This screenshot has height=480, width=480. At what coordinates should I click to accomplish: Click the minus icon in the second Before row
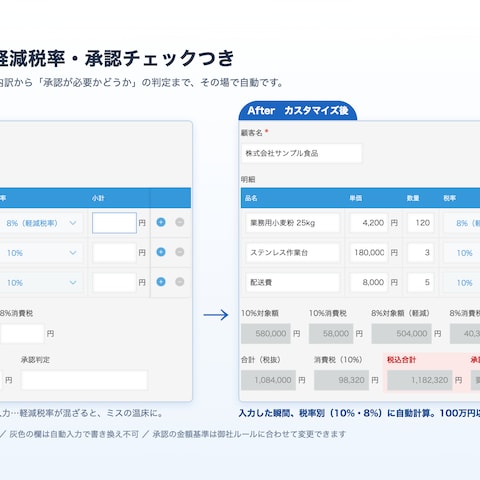(x=180, y=252)
